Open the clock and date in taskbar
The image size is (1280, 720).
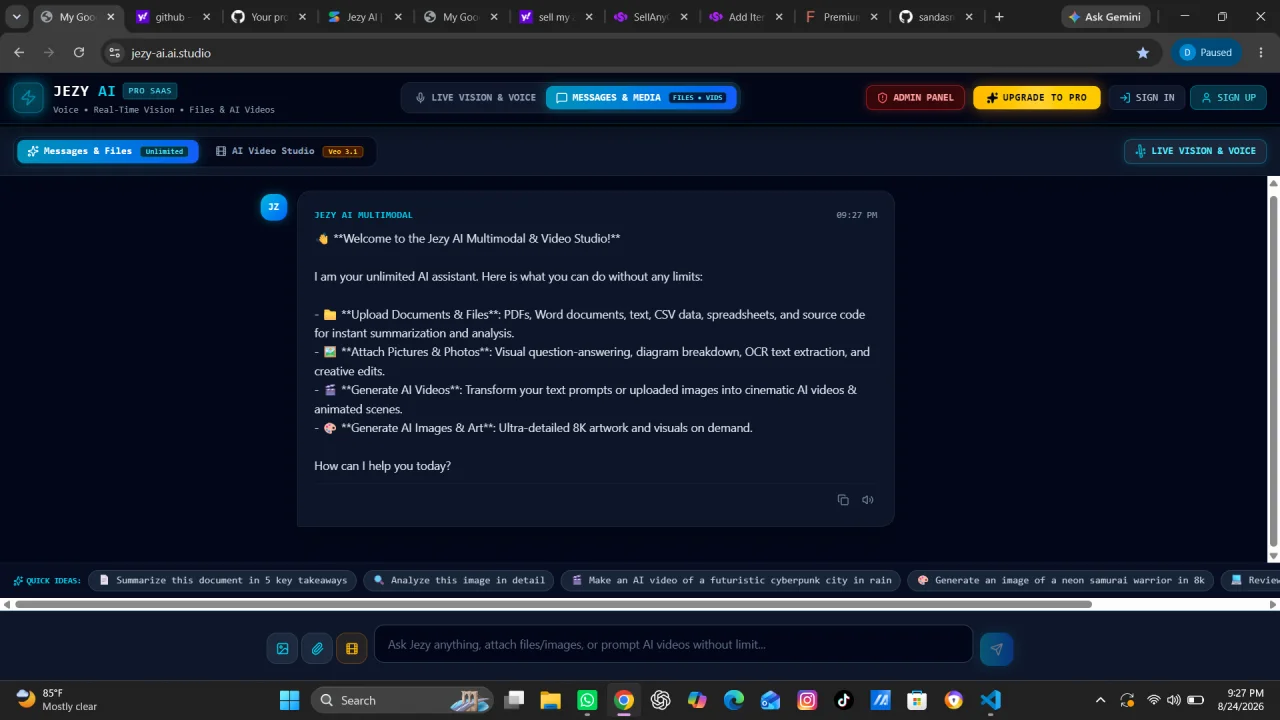click(1244, 700)
